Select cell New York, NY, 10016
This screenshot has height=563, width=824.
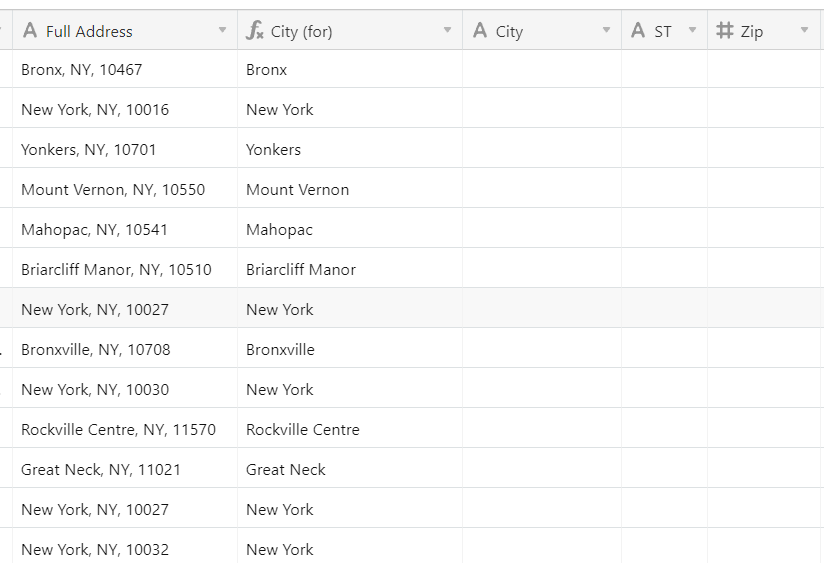[x=125, y=109]
